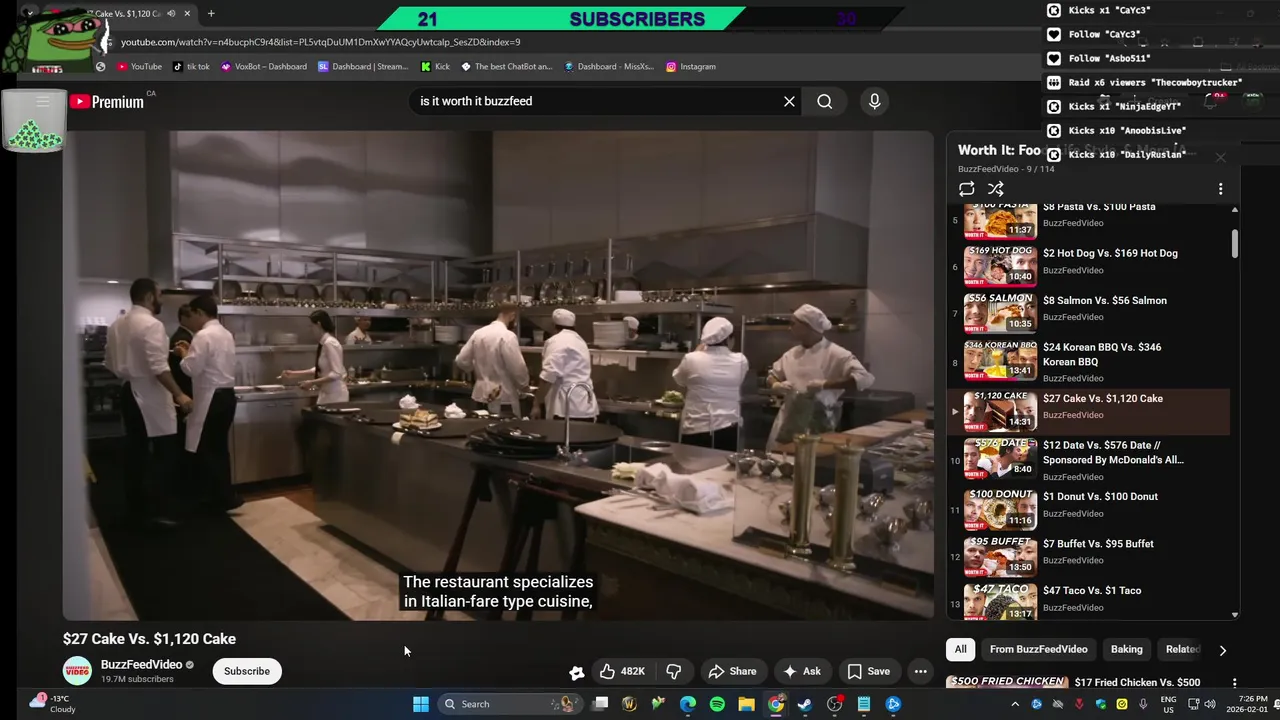This screenshot has height=720, width=1280.
Task: Open the Kick bookmark
Action: (435, 66)
